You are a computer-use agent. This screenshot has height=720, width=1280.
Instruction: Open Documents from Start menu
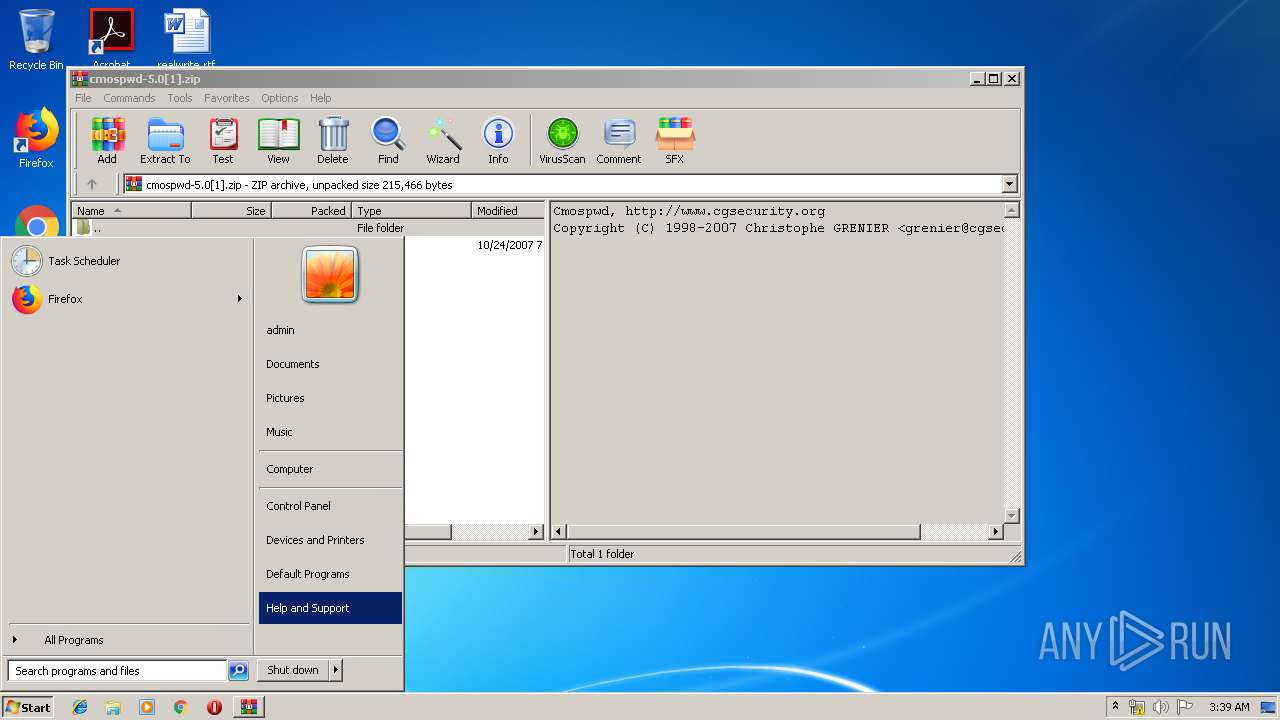coord(330,364)
